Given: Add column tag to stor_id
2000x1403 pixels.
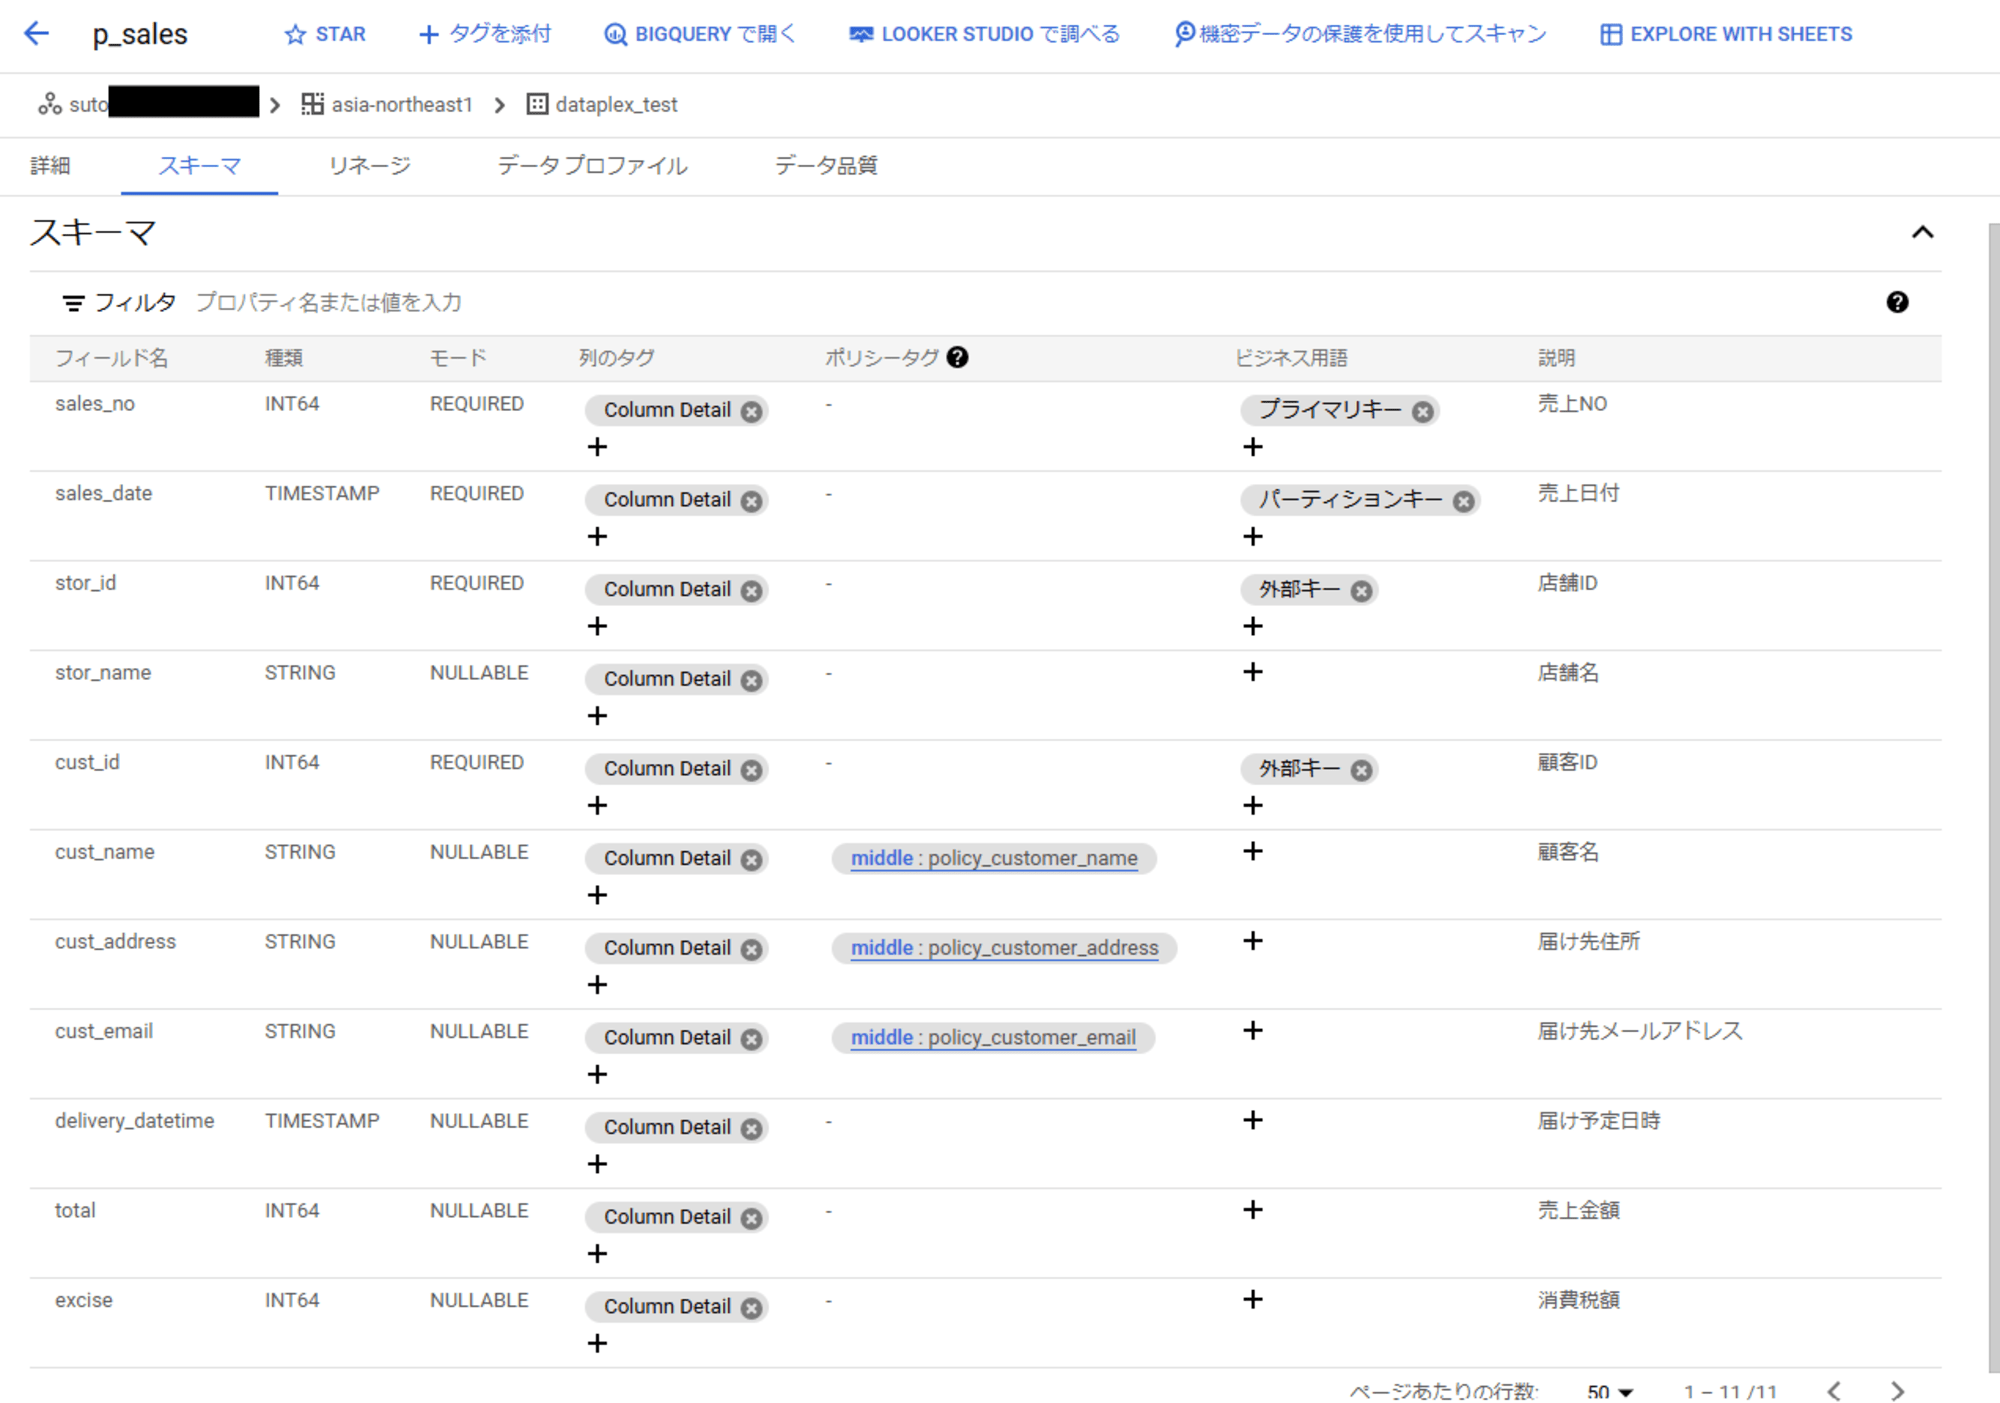Looking at the screenshot, I should tap(597, 626).
